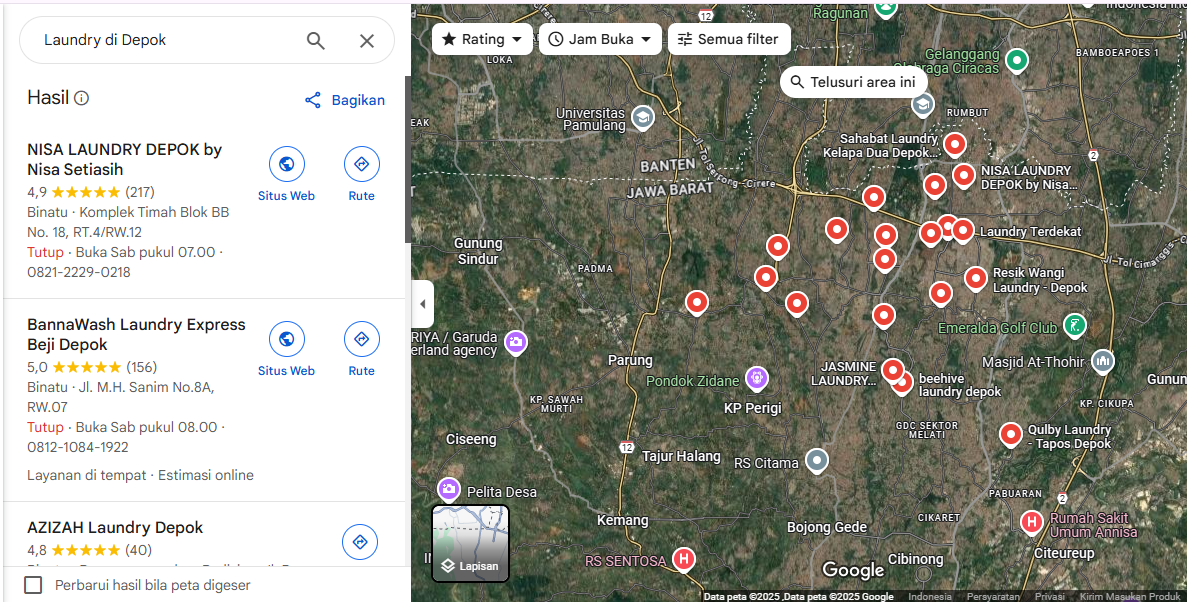Click the RS Citama marker icon

pyautogui.click(x=816, y=460)
